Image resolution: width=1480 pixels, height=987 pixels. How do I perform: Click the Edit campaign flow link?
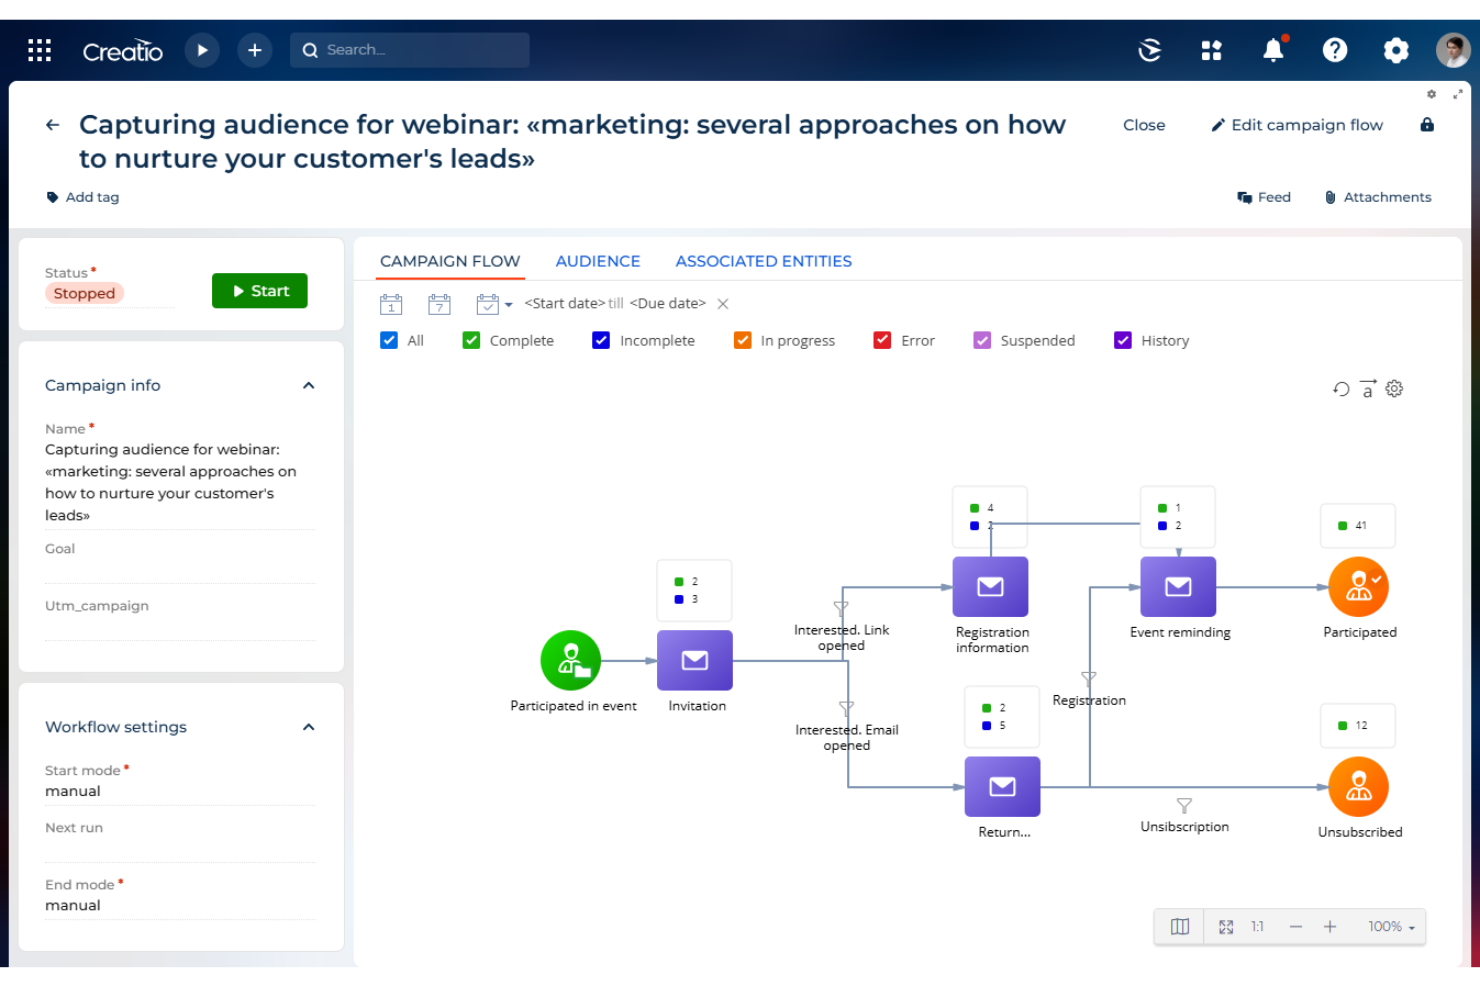[x=1297, y=124]
